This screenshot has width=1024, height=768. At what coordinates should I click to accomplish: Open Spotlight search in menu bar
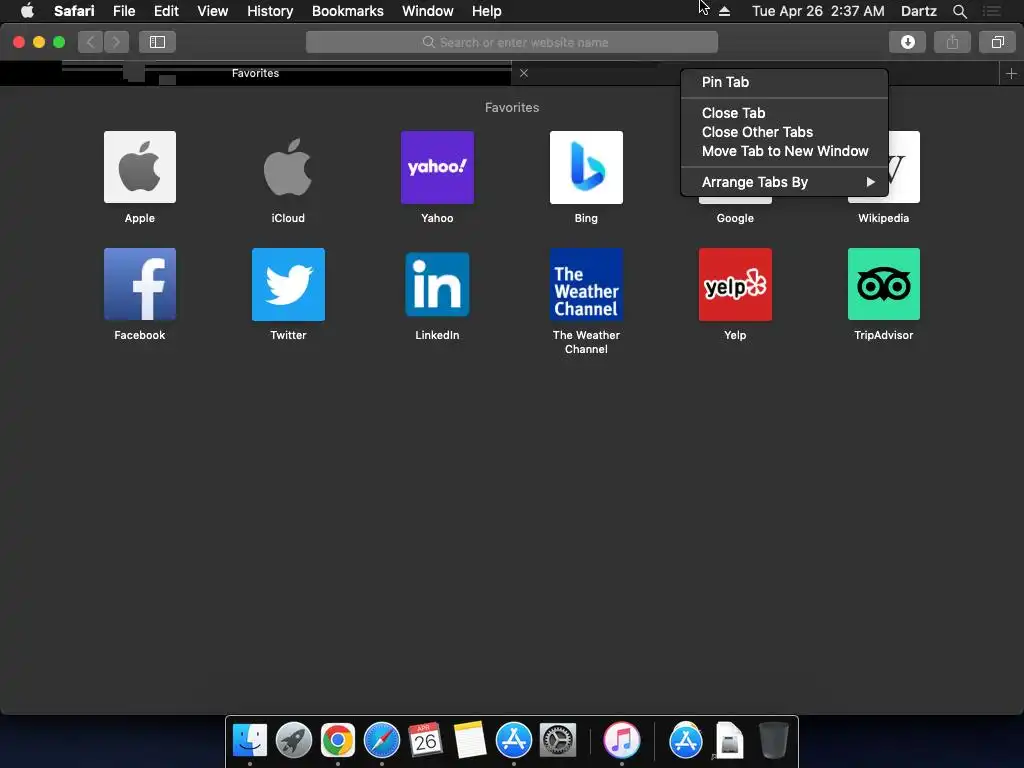[959, 11]
